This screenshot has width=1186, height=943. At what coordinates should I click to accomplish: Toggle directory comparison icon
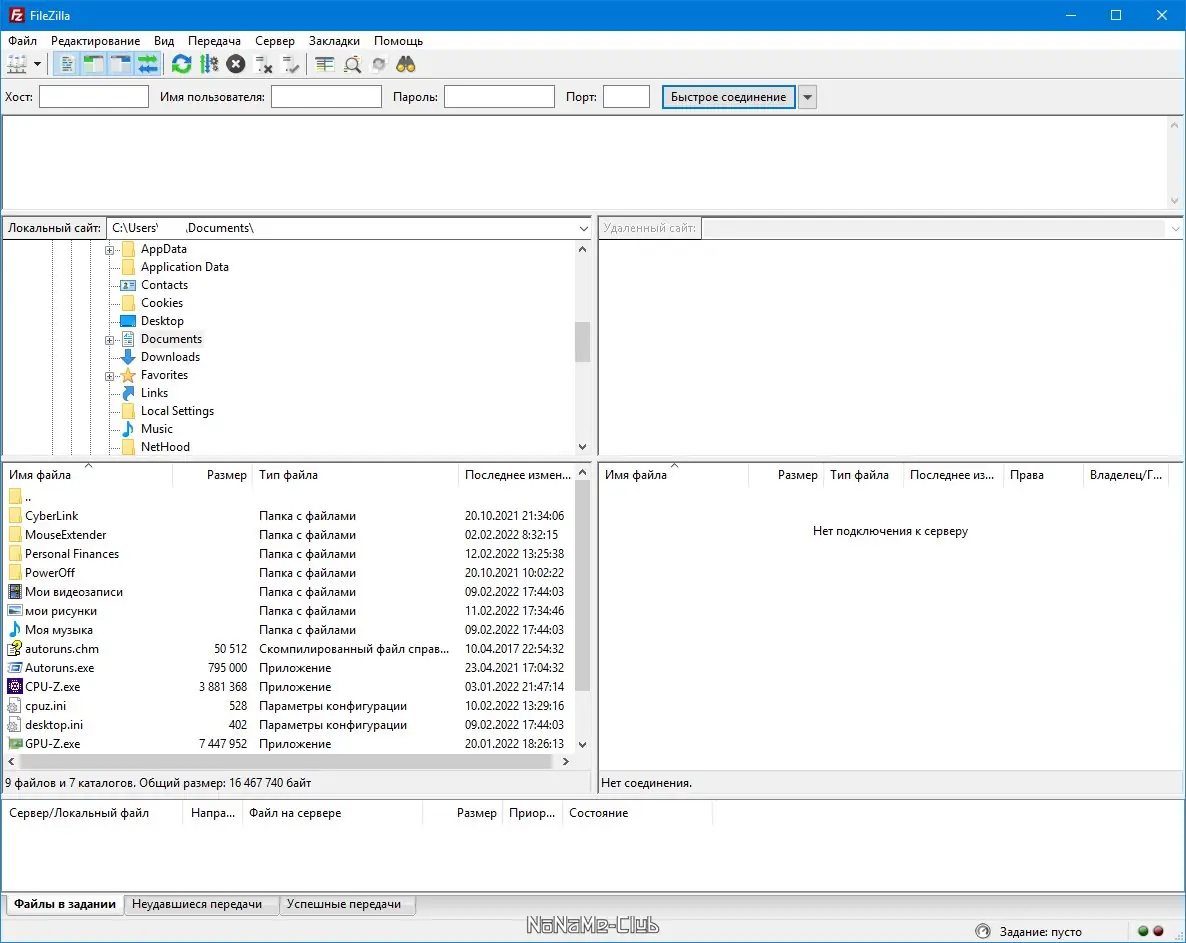point(352,65)
